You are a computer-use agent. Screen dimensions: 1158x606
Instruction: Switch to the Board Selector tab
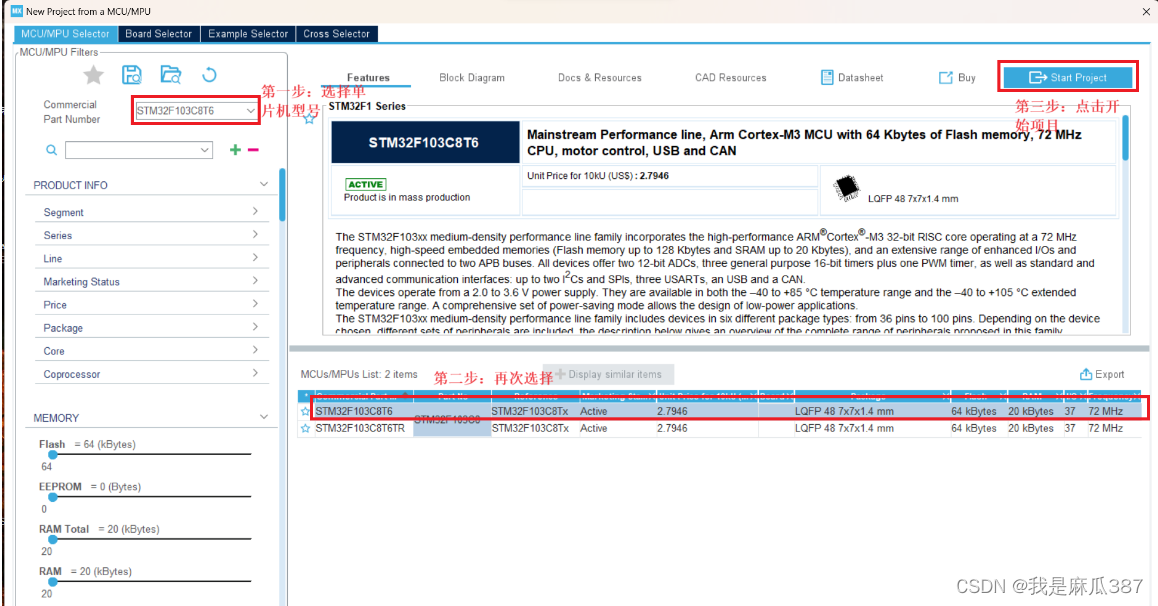click(159, 34)
